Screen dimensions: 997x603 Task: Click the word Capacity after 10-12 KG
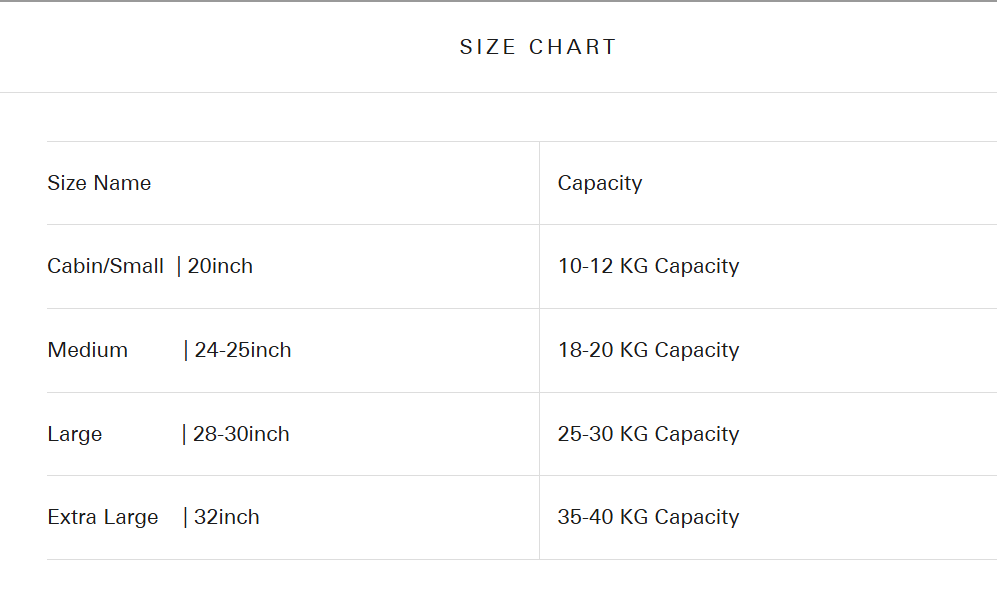coord(697,266)
